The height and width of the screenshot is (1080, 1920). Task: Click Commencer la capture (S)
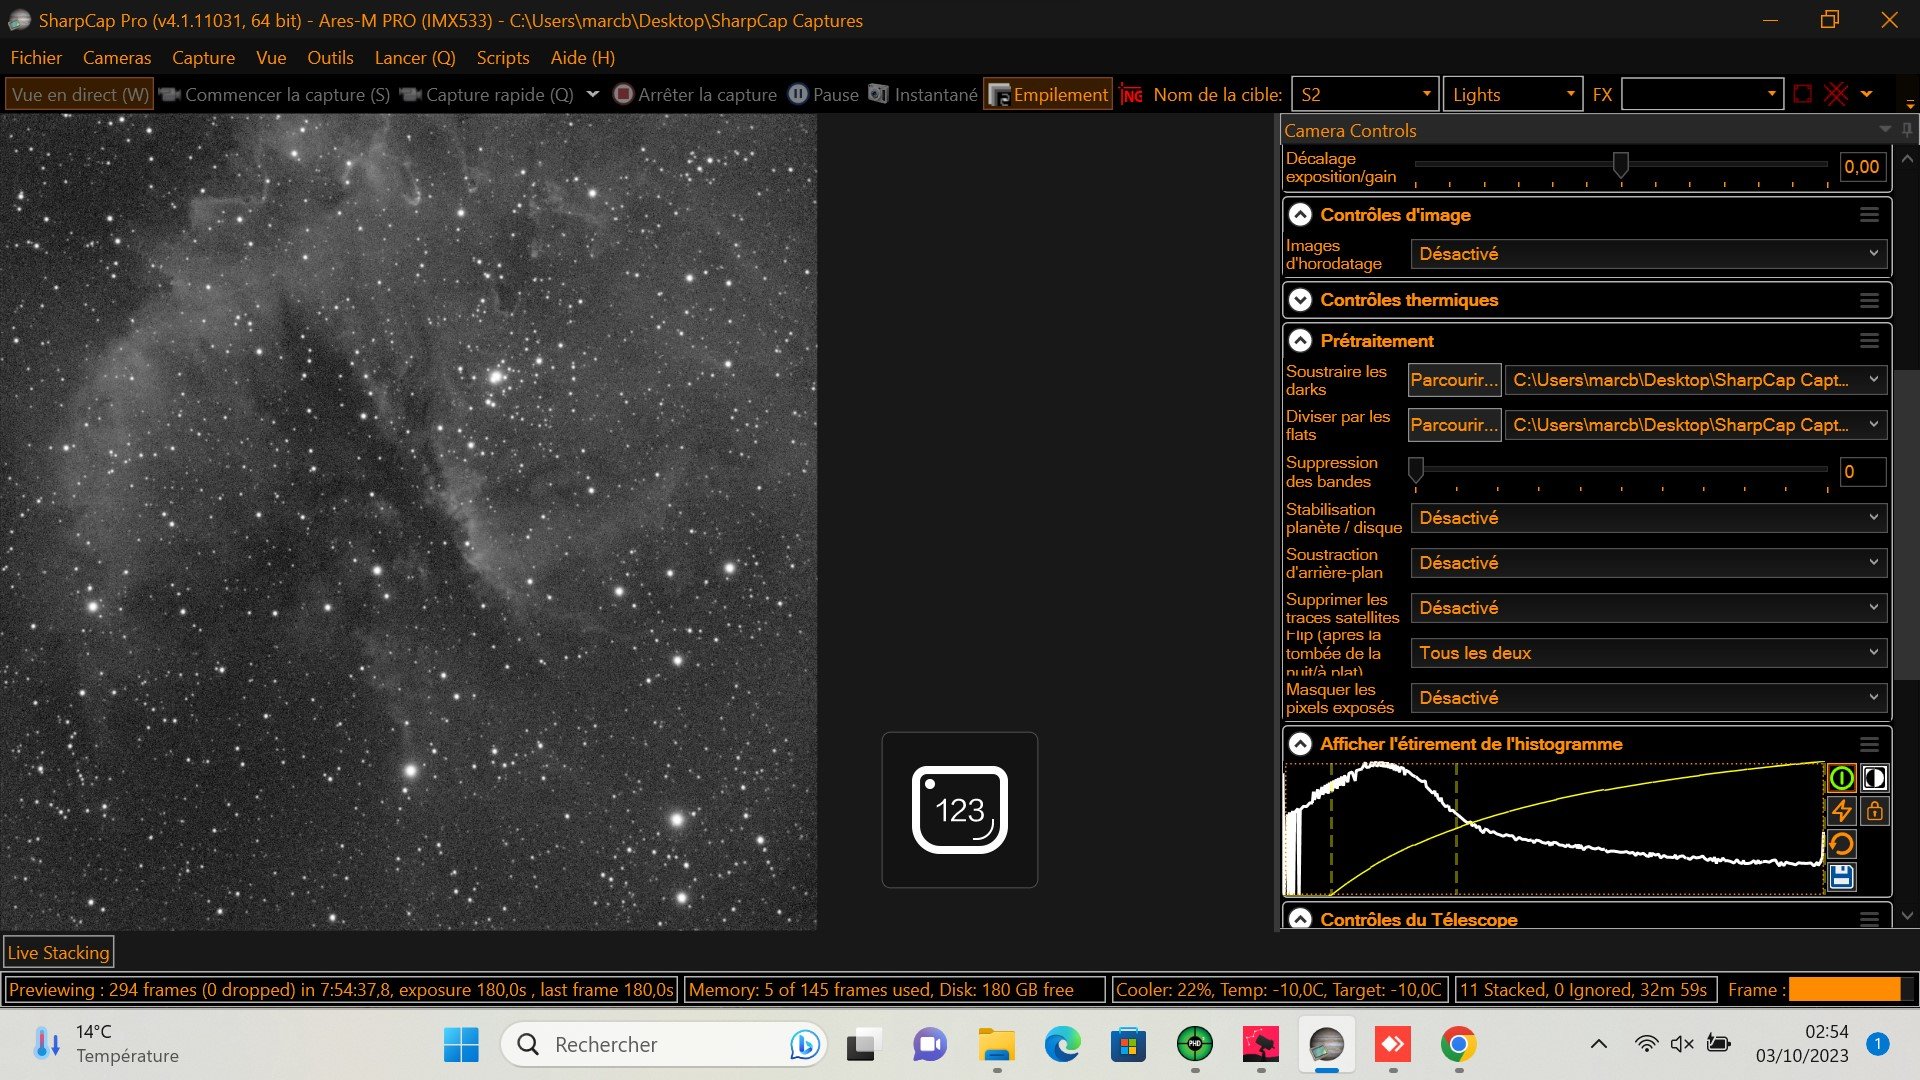pyautogui.click(x=274, y=94)
